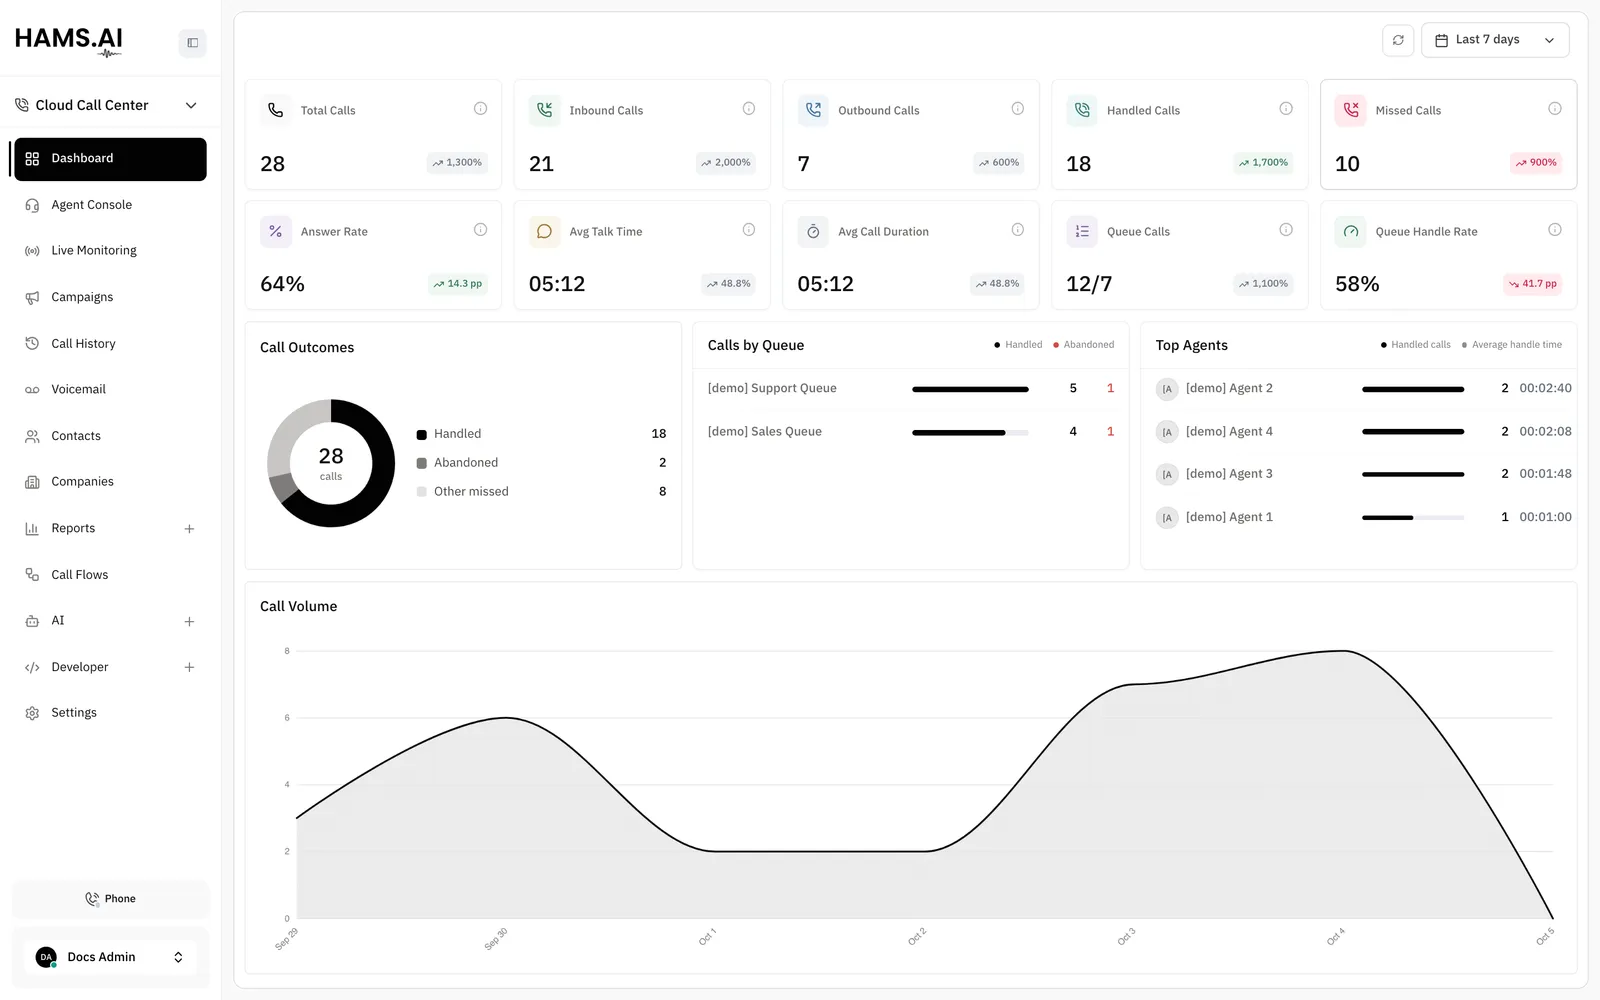
Task: Click the info icon on Queue Handle Rate
Action: 1554,230
